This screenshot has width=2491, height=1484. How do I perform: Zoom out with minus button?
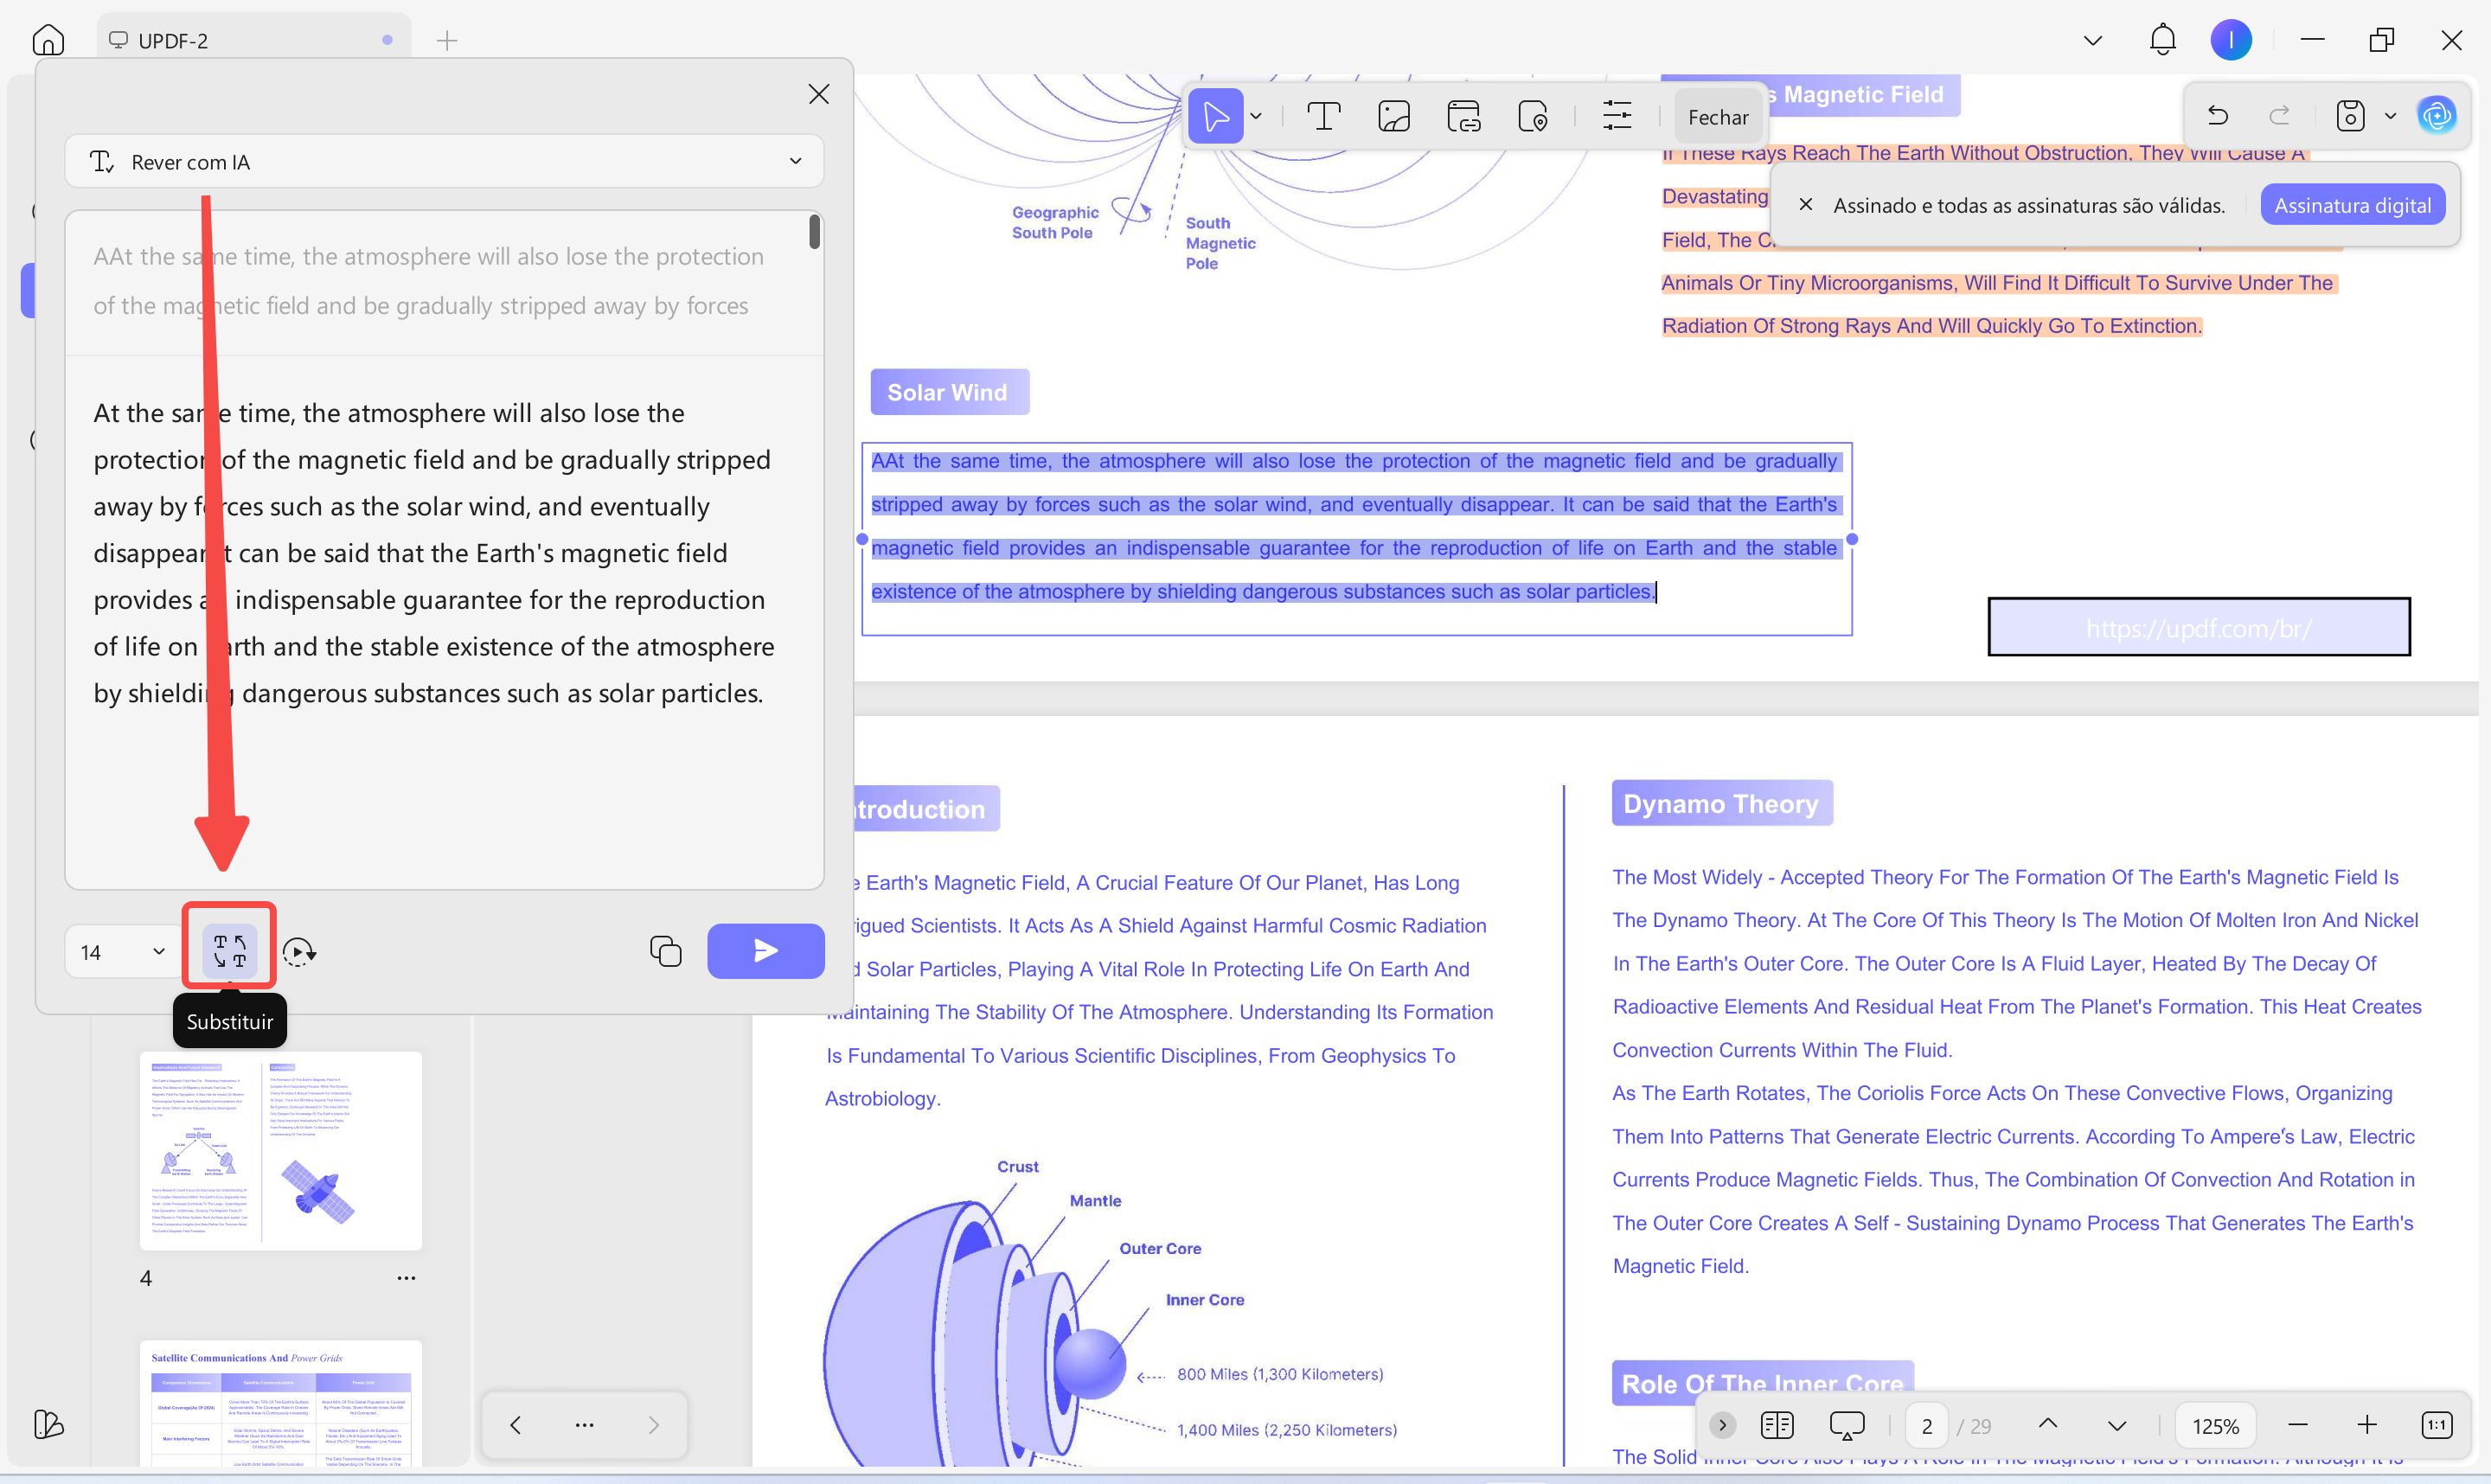2297,1425
